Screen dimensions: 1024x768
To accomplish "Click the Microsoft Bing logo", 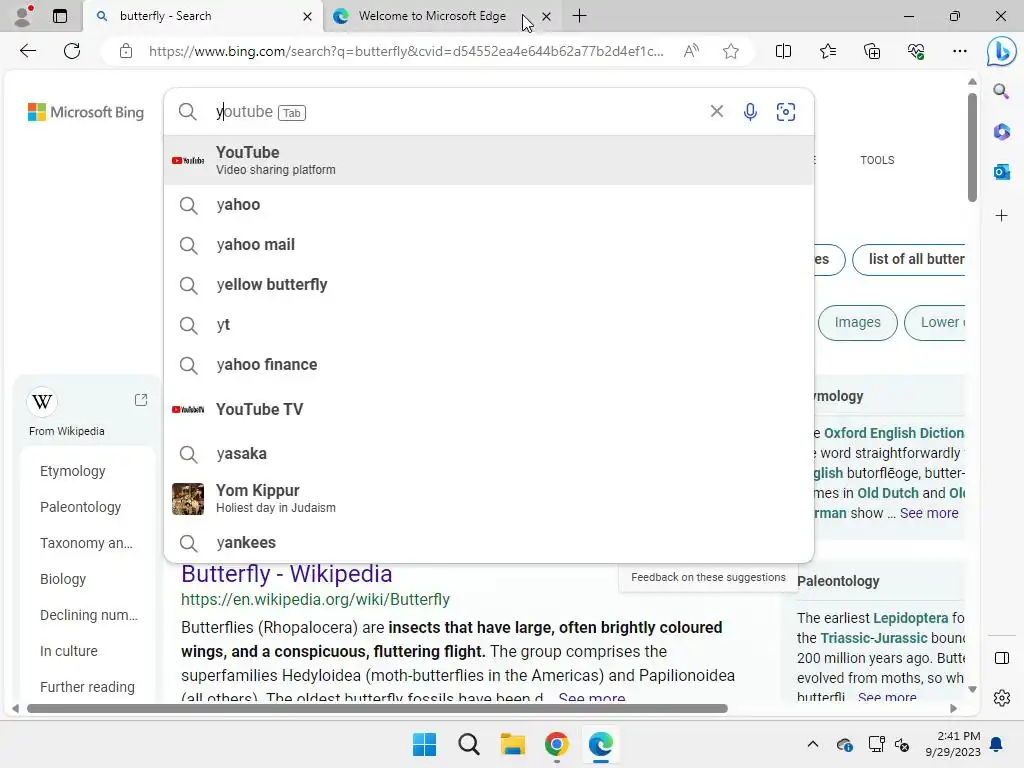I will point(86,112).
